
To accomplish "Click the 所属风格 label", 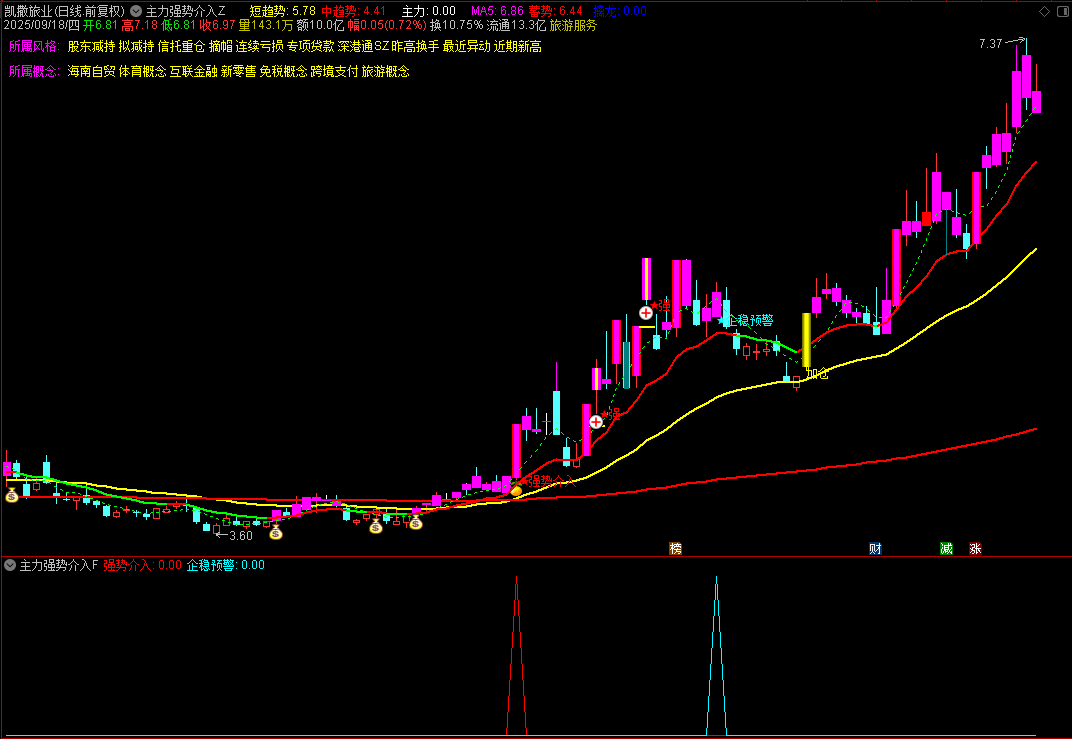I will coord(34,46).
